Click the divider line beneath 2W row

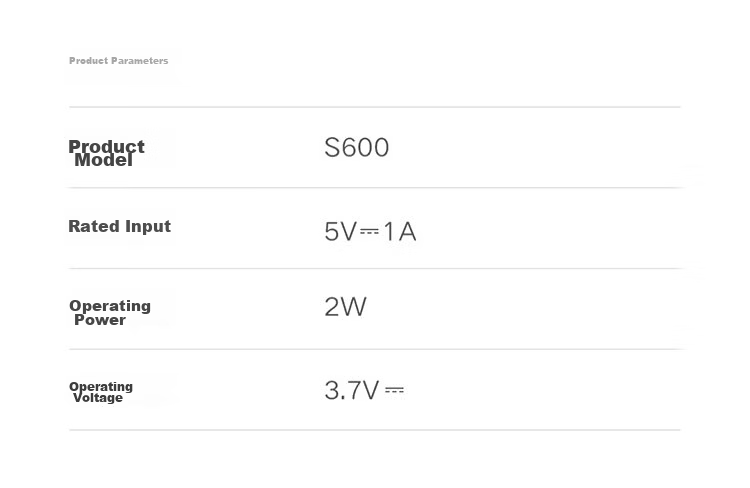[375, 349]
